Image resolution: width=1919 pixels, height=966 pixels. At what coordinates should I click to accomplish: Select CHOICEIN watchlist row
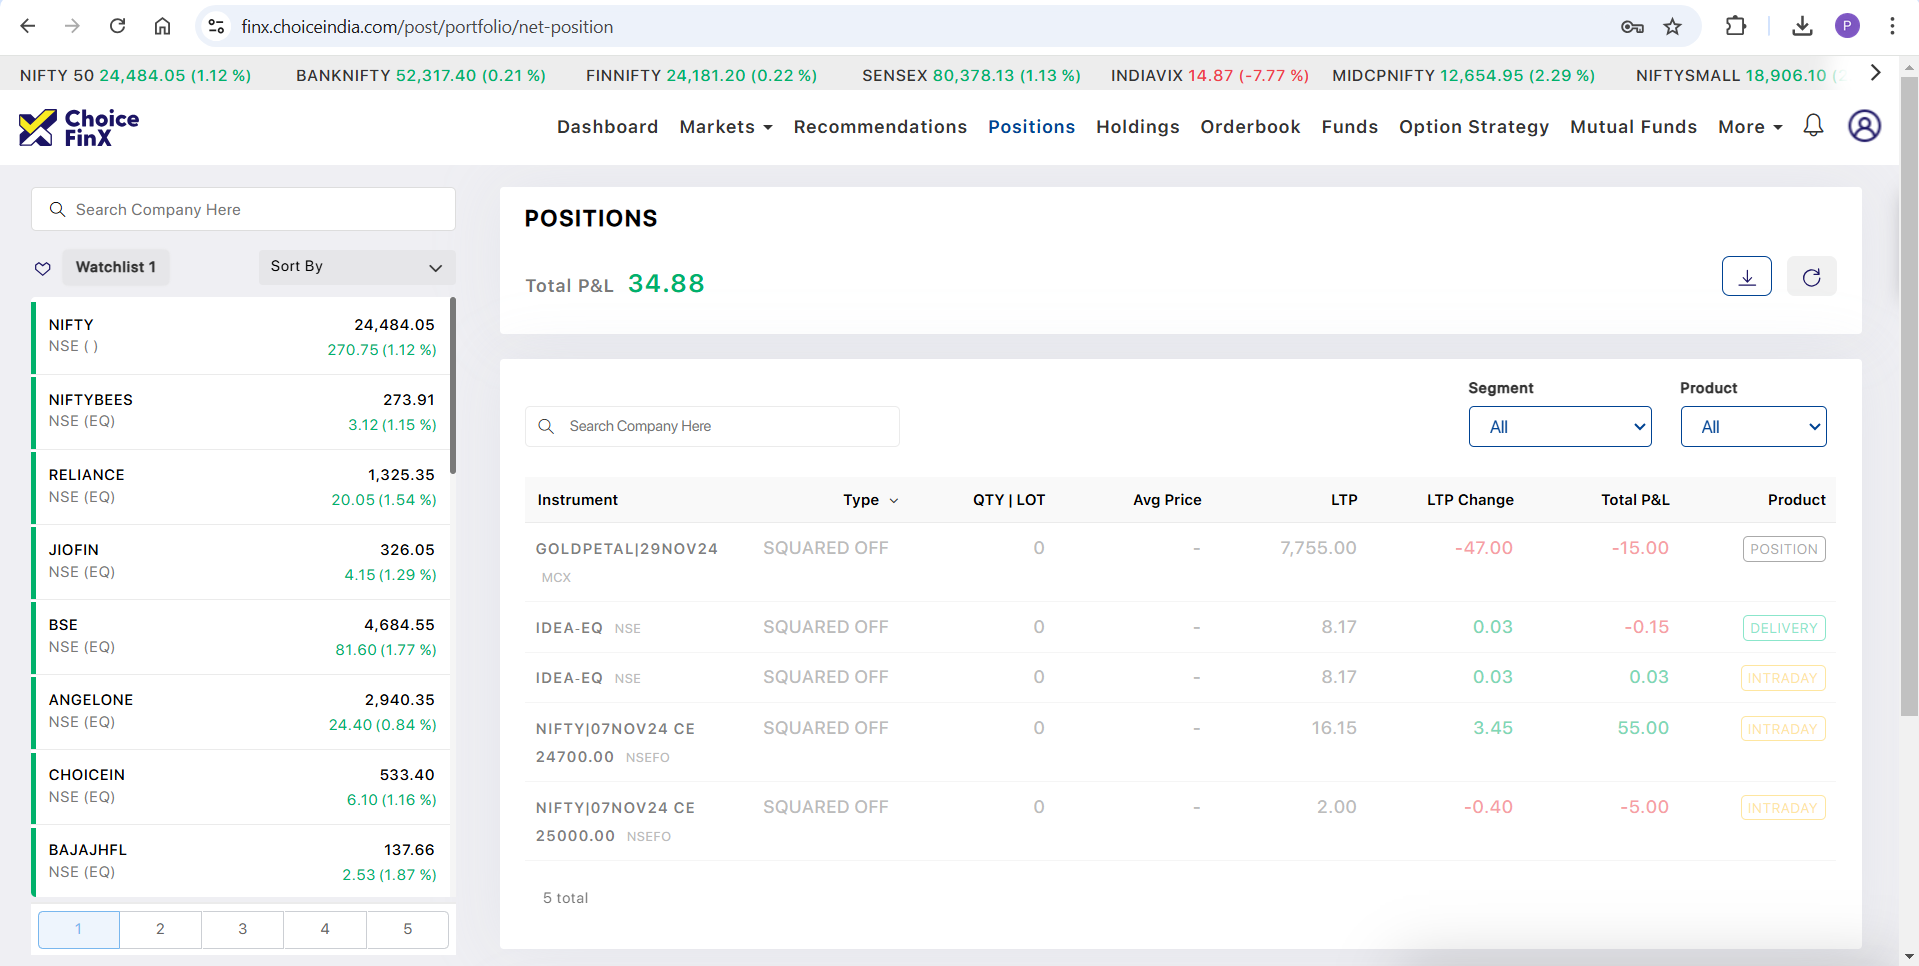[241, 787]
